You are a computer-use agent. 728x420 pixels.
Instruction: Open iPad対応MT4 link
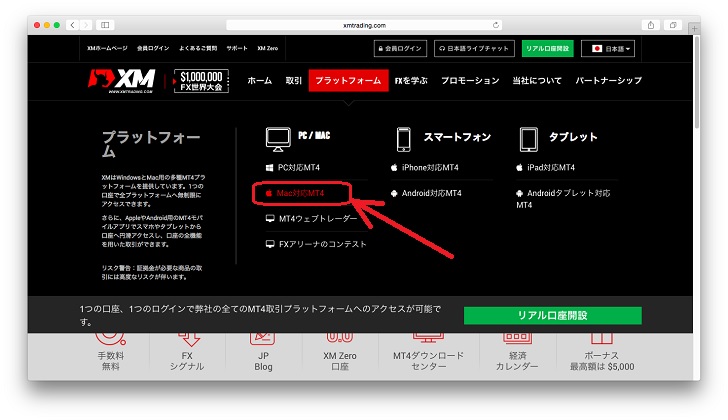coord(546,168)
